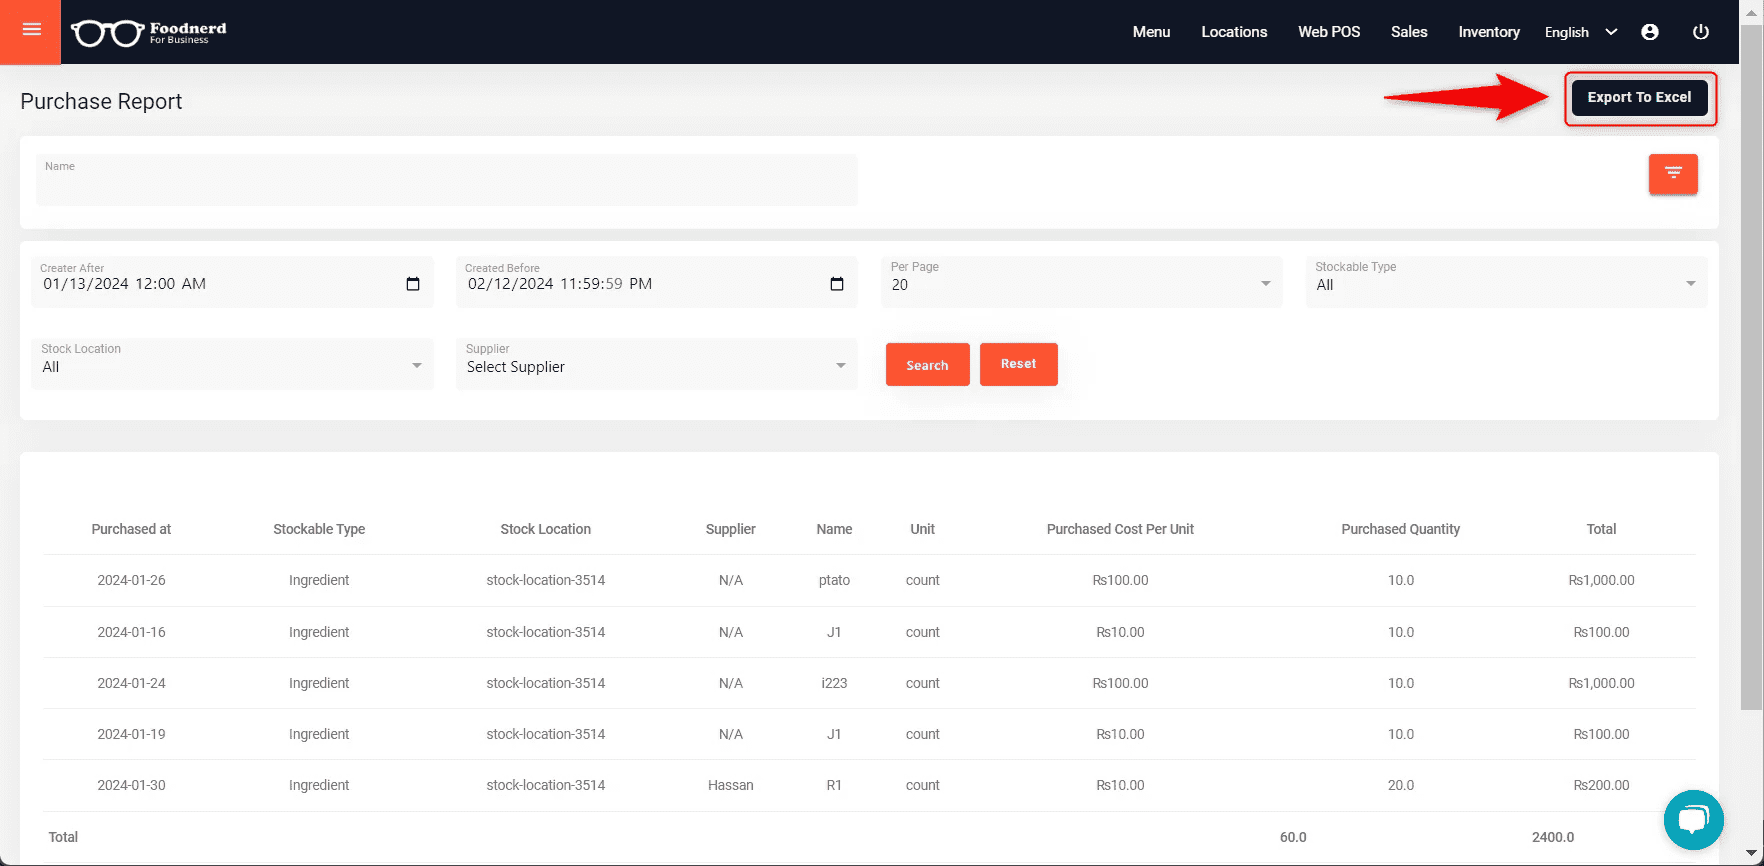Click the date 2024-01-26 cell
The image size is (1764, 866).
[131, 580]
